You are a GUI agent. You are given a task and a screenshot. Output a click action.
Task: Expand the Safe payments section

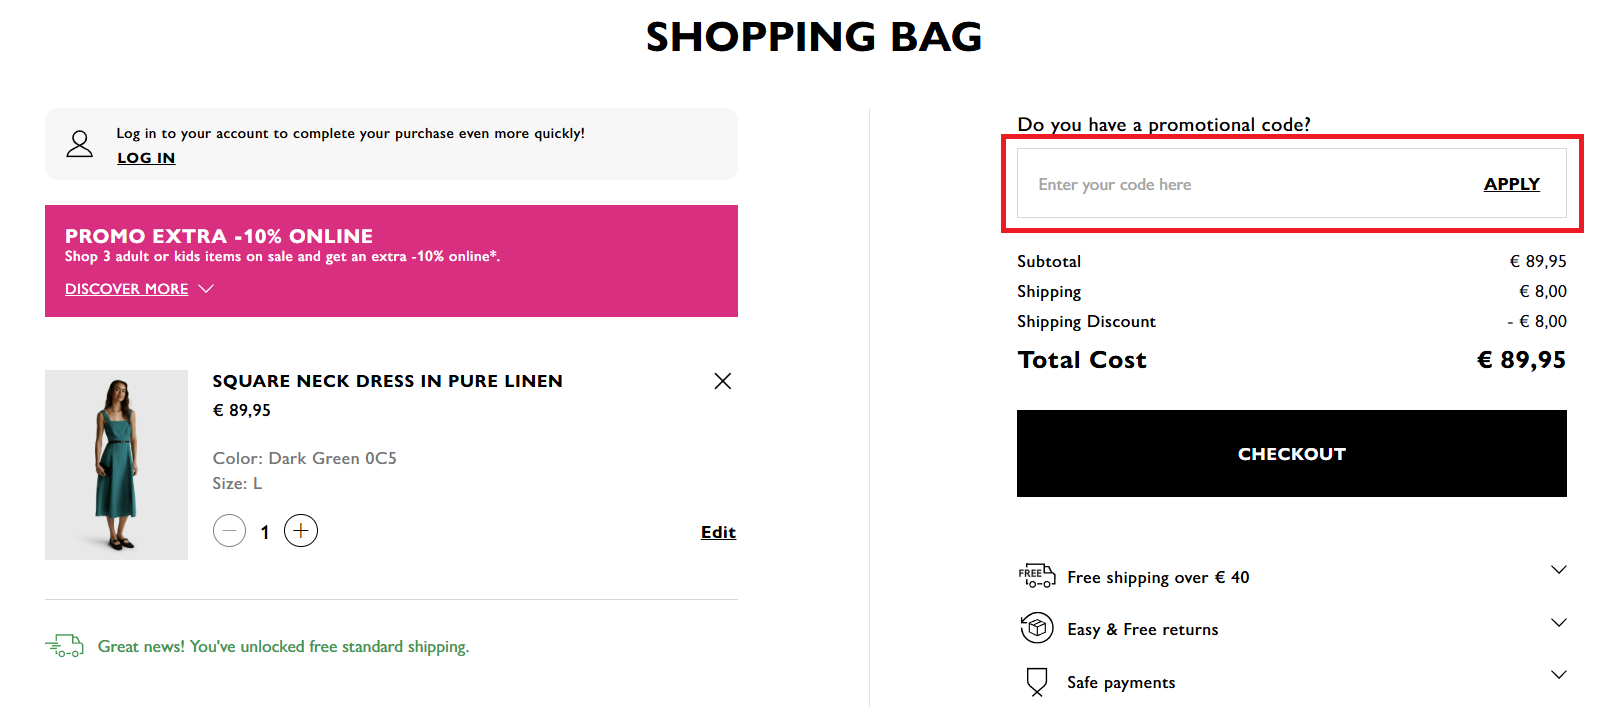[x=1558, y=675]
